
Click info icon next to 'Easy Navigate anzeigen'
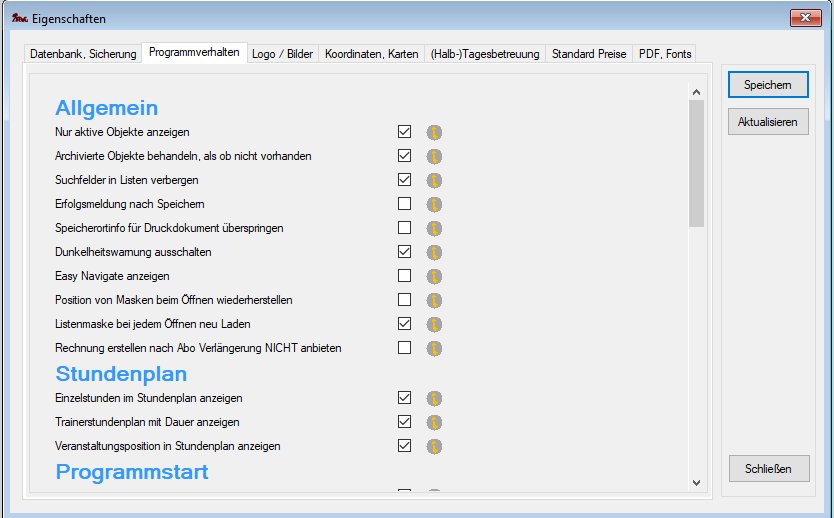coord(435,276)
